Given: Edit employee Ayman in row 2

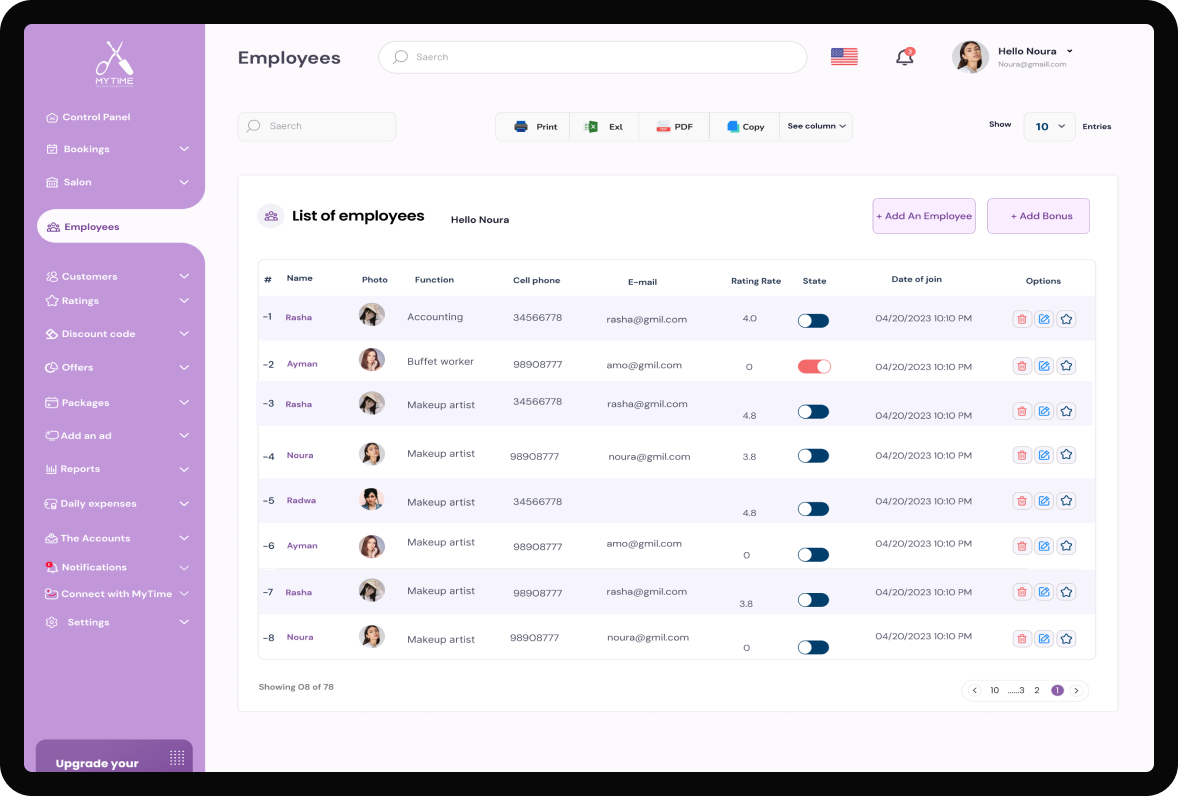Looking at the screenshot, I should pos(1044,366).
